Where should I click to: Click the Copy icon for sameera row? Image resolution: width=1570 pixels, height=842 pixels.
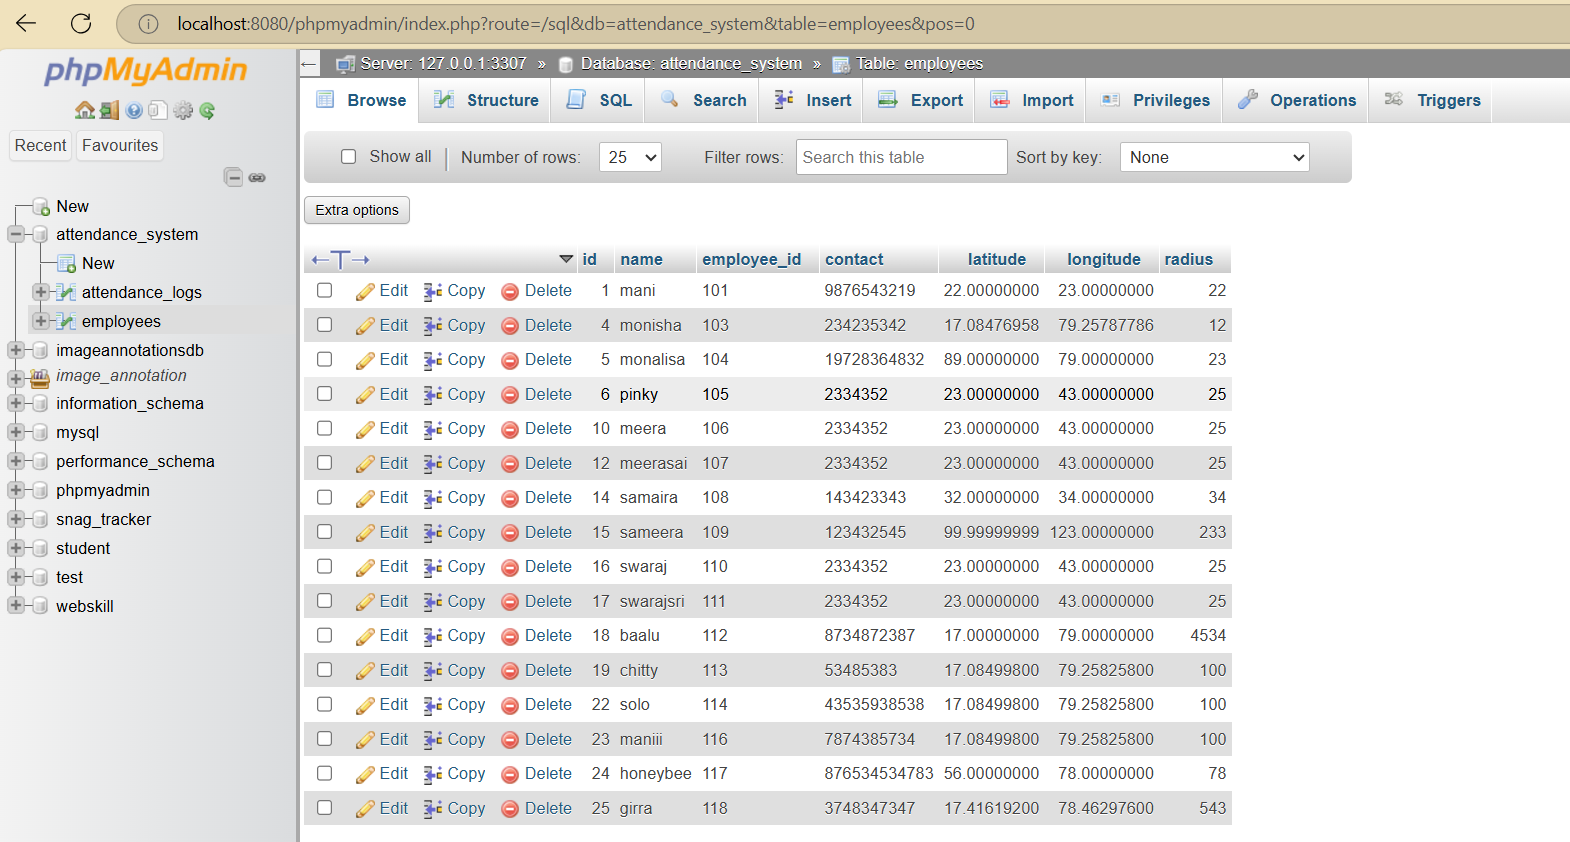click(x=432, y=533)
